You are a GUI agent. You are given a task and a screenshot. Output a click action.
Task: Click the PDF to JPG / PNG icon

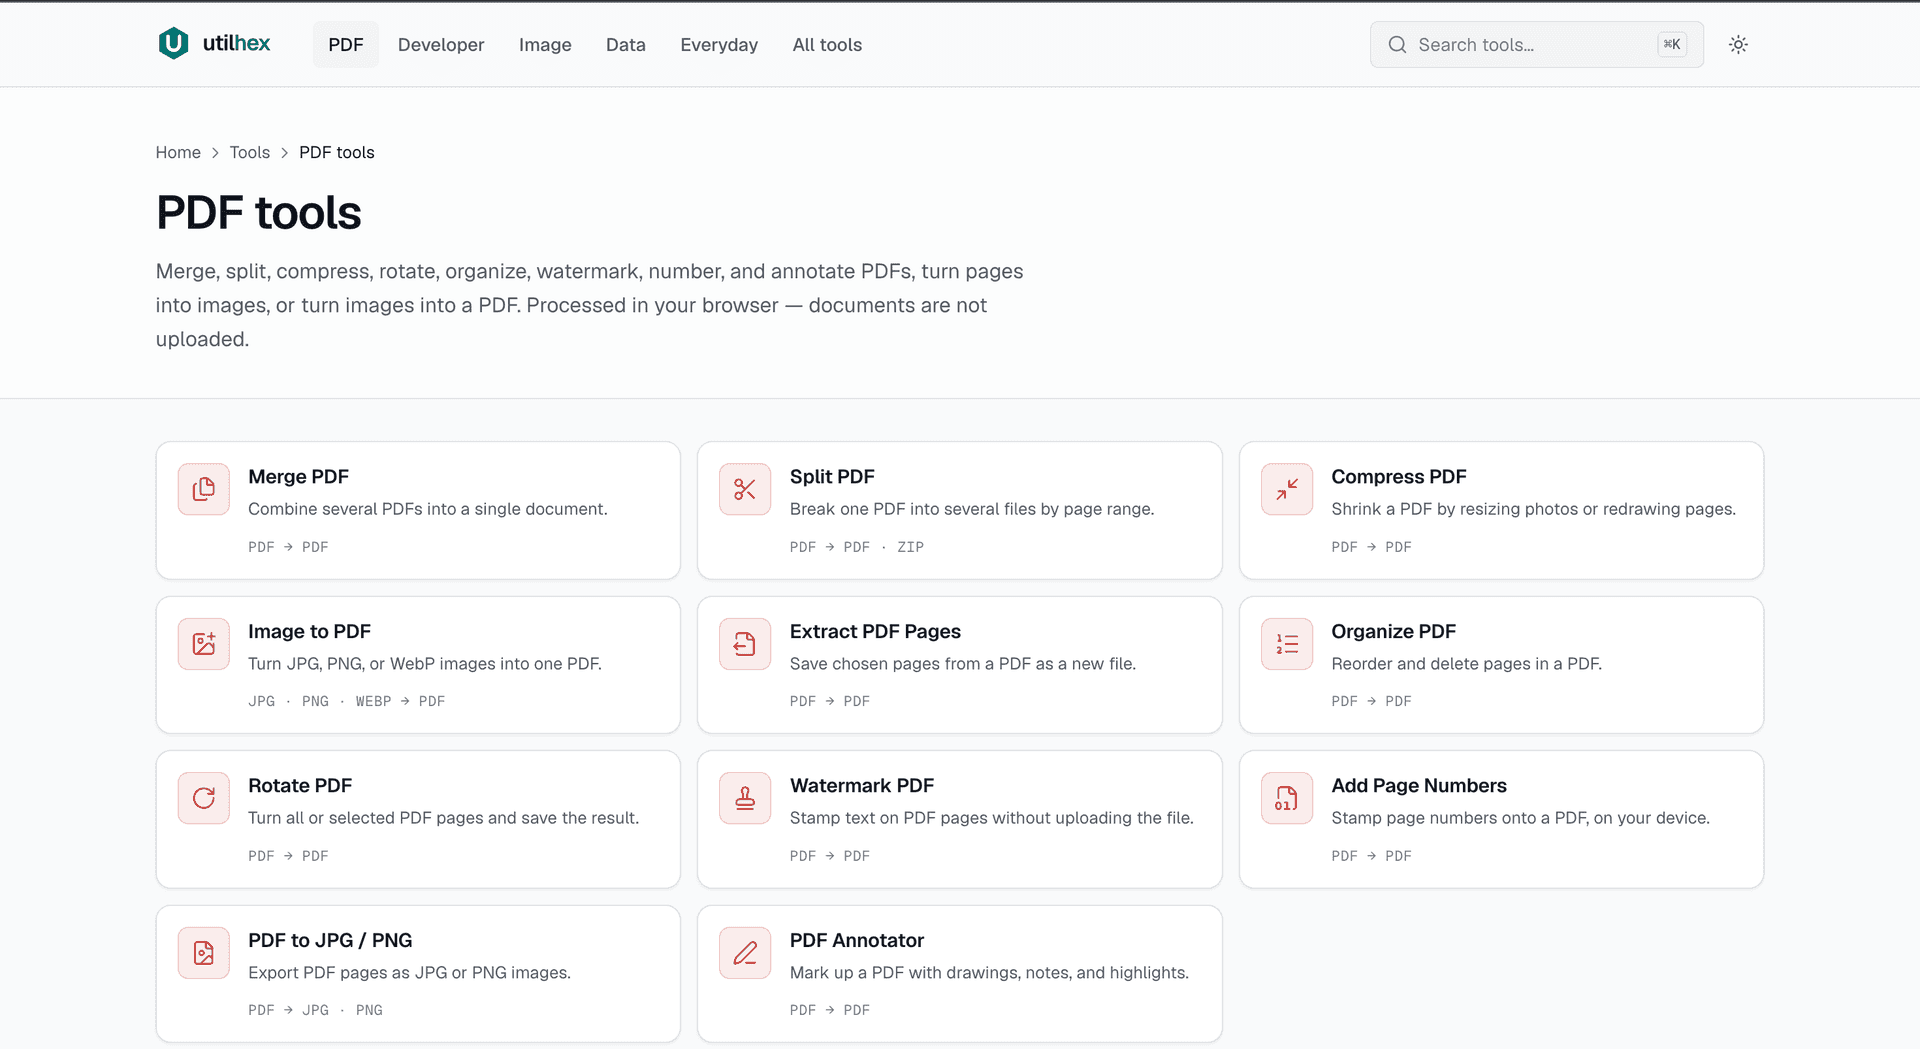point(204,953)
